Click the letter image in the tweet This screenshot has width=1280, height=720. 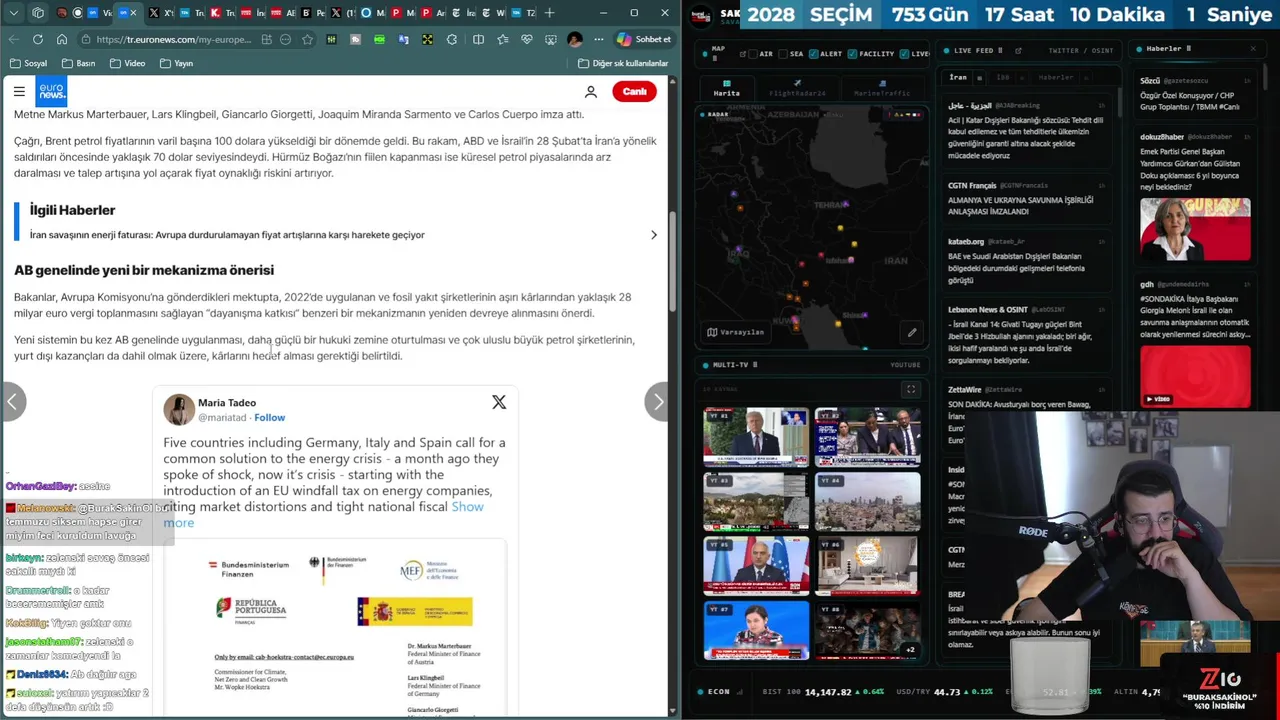click(335, 628)
